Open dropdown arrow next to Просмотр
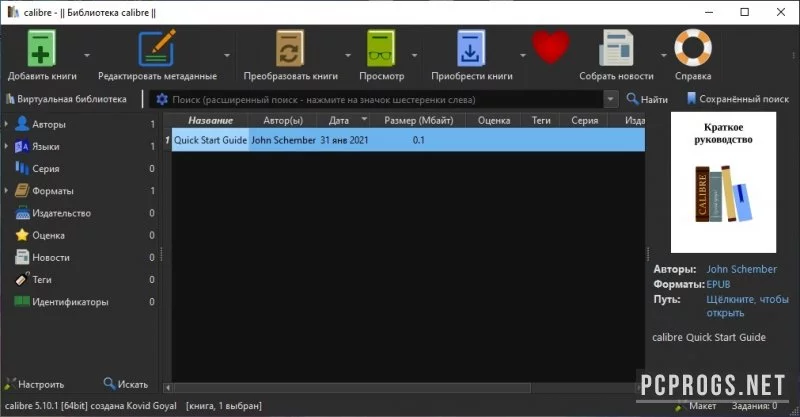The height and width of the screenshot is (417, 800). pyautogui.click(x=414, y=55)
